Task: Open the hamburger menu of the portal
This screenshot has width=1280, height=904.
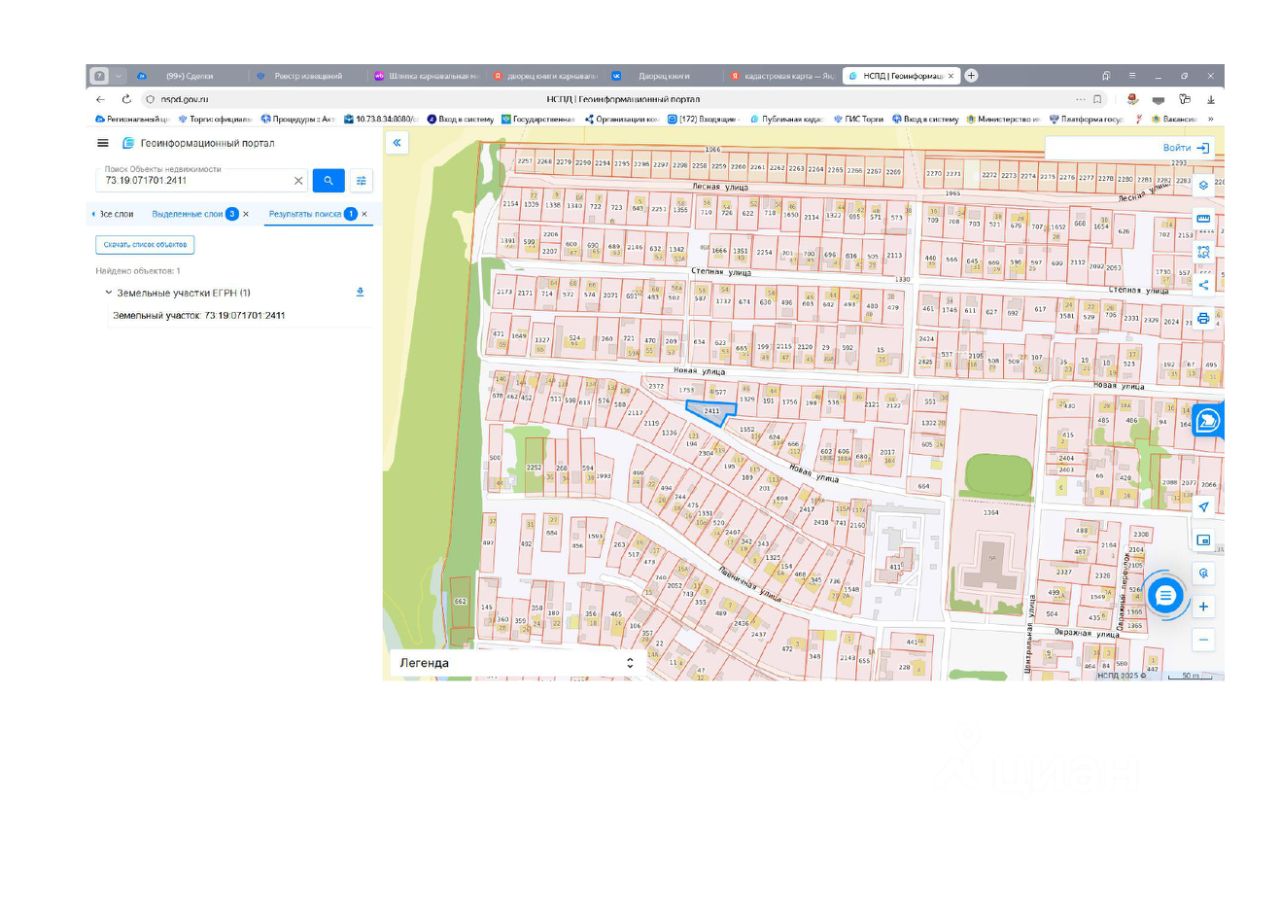Action: click(x=102, y=143)
